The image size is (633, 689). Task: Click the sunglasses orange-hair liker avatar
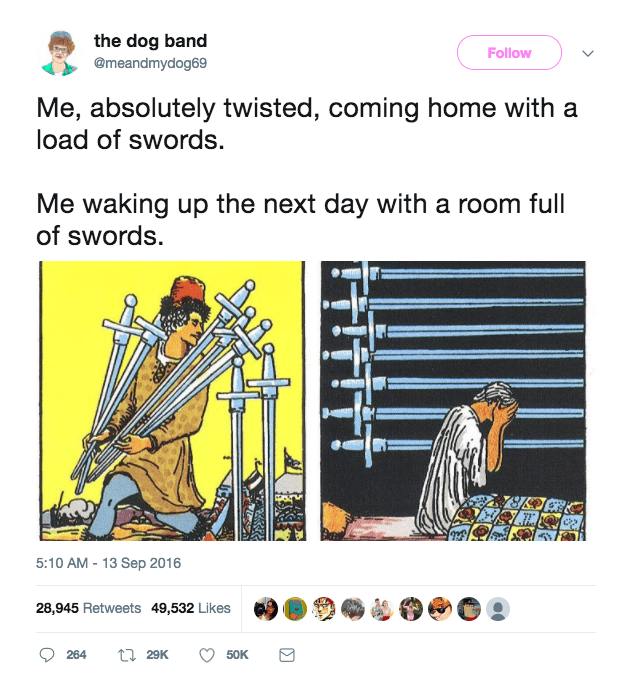point(440,609)
